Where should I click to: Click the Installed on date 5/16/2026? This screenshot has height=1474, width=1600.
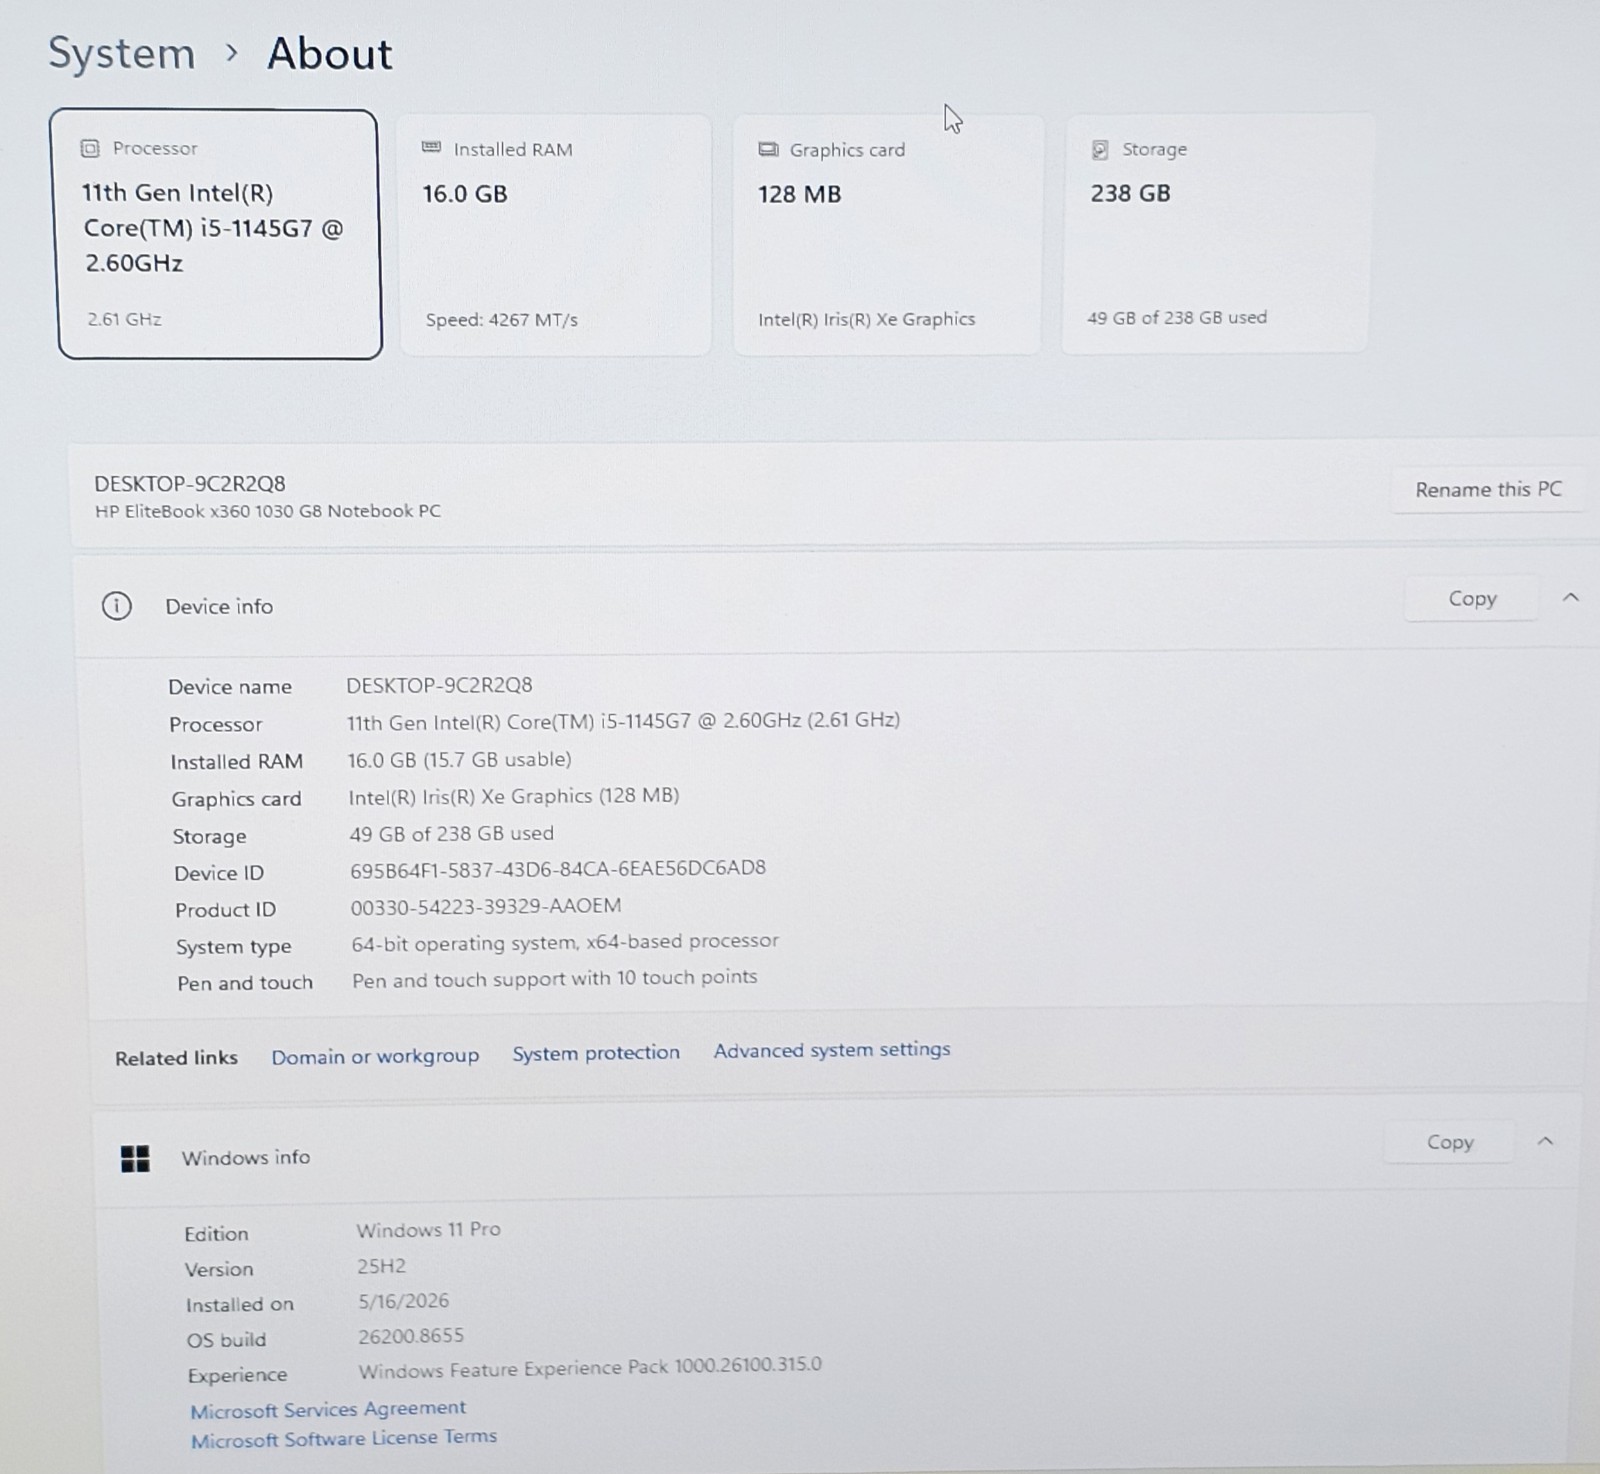click(x=404, y=1301)
